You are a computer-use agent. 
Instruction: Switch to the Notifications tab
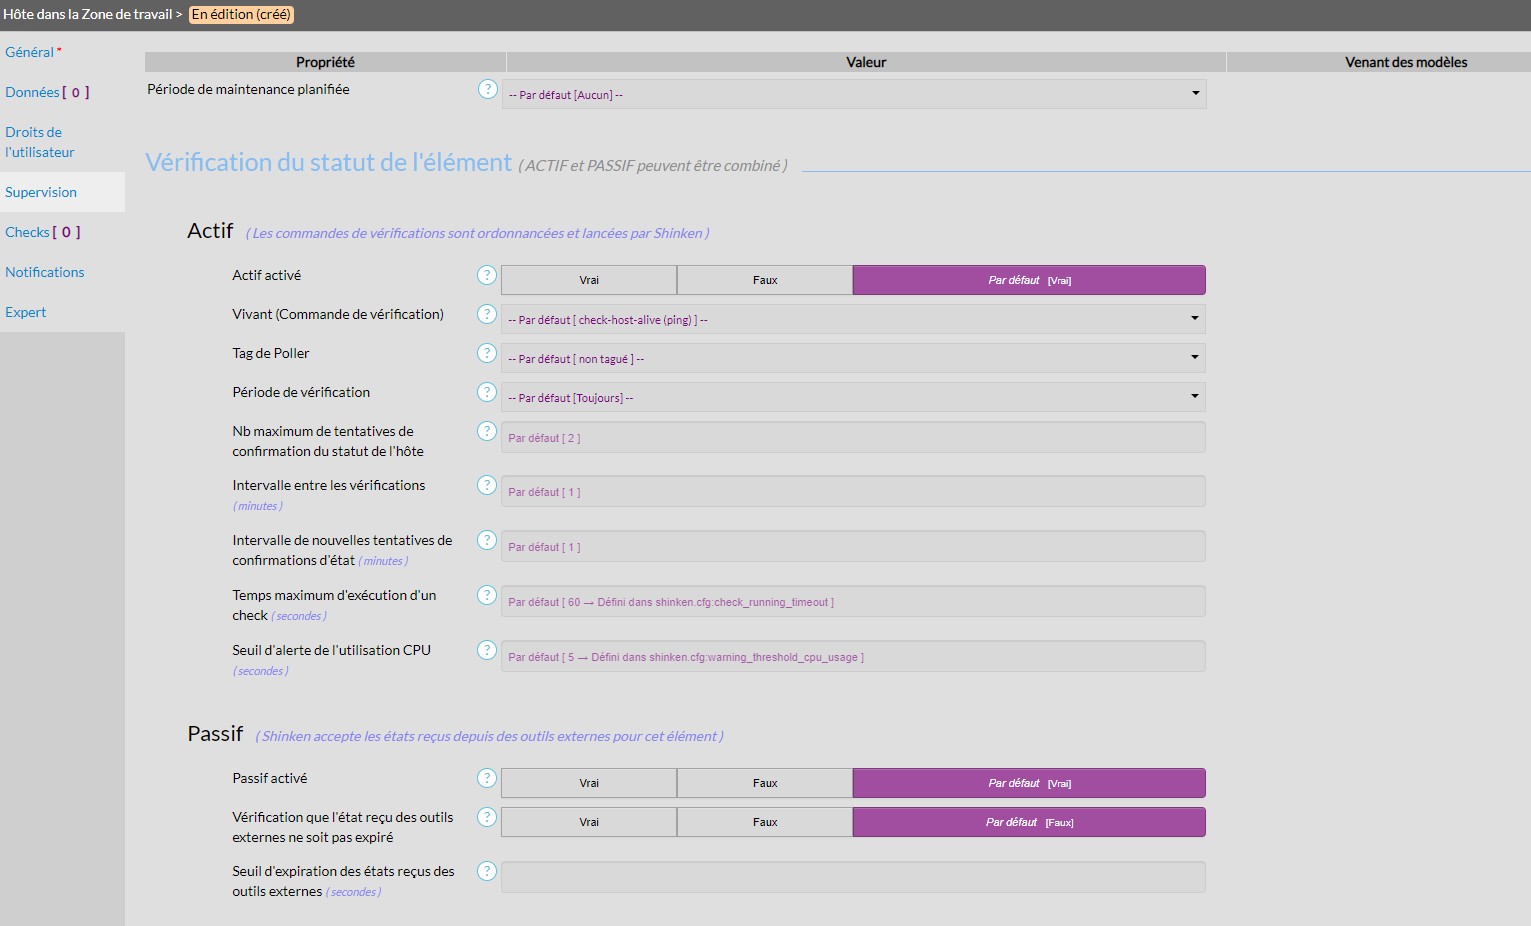tap(45, 272)
